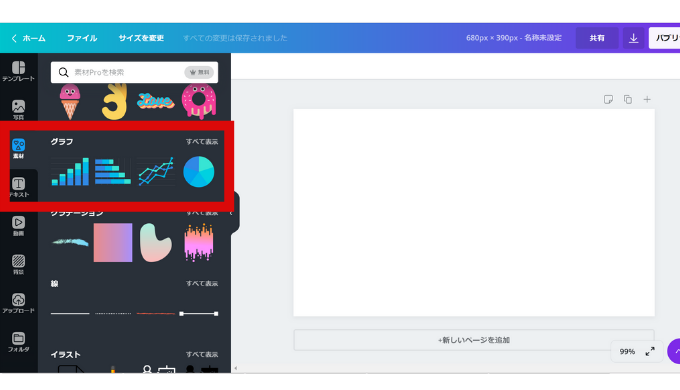Open the 写真 photos sidebar tab
The width and height of the screenshot is (680, 390).
click(18, 110)
